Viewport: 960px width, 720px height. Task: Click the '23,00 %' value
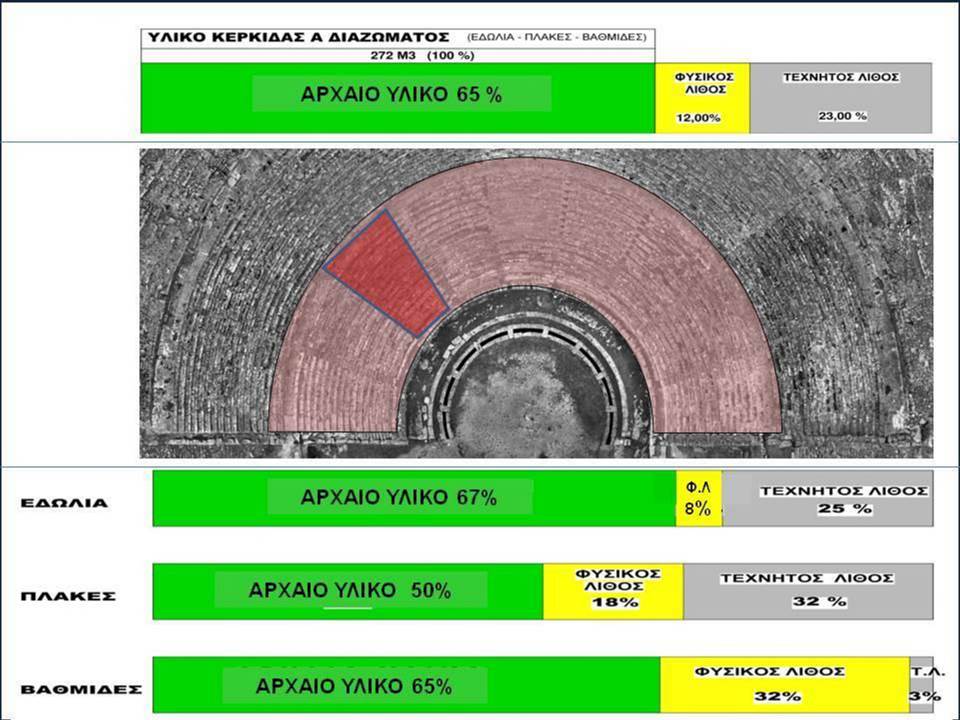842,116
